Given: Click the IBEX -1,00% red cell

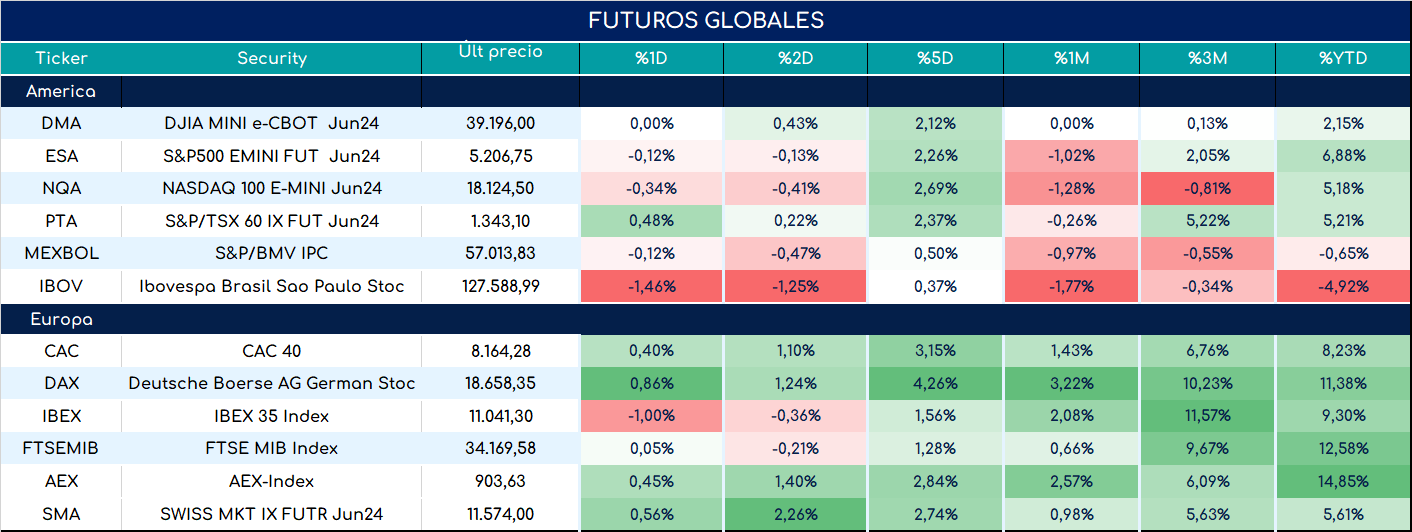Looking at the screenshot, I should tap(651, 416).
